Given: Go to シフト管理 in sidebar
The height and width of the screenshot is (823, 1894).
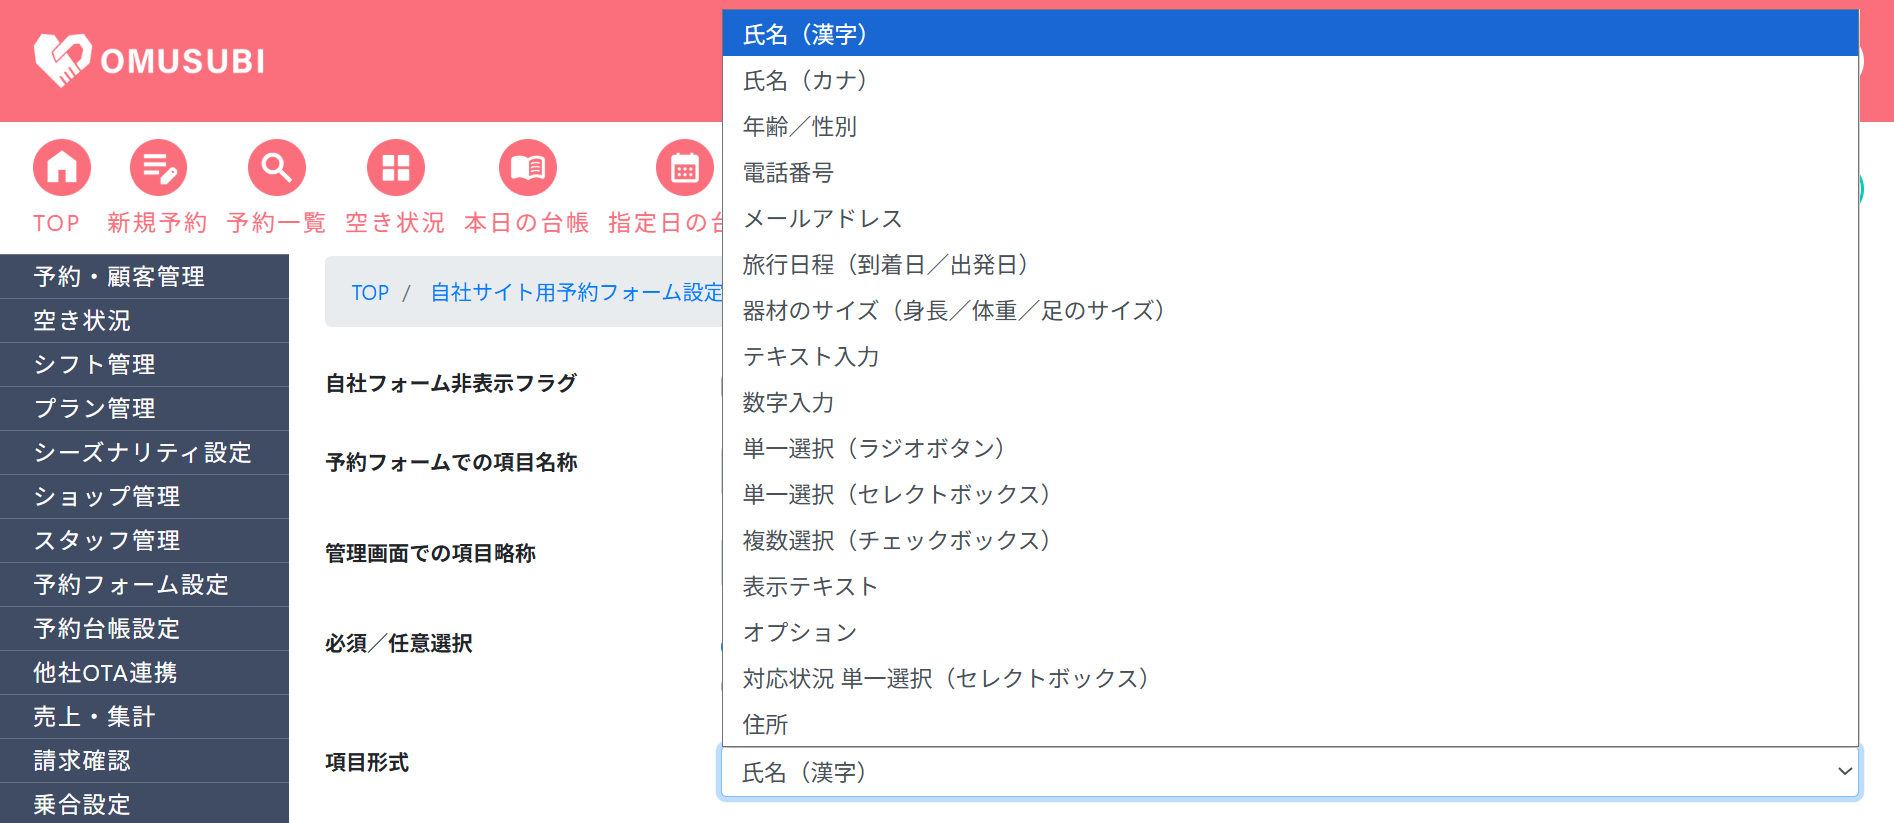Looking at the screenshot, I should pos(95,364).
